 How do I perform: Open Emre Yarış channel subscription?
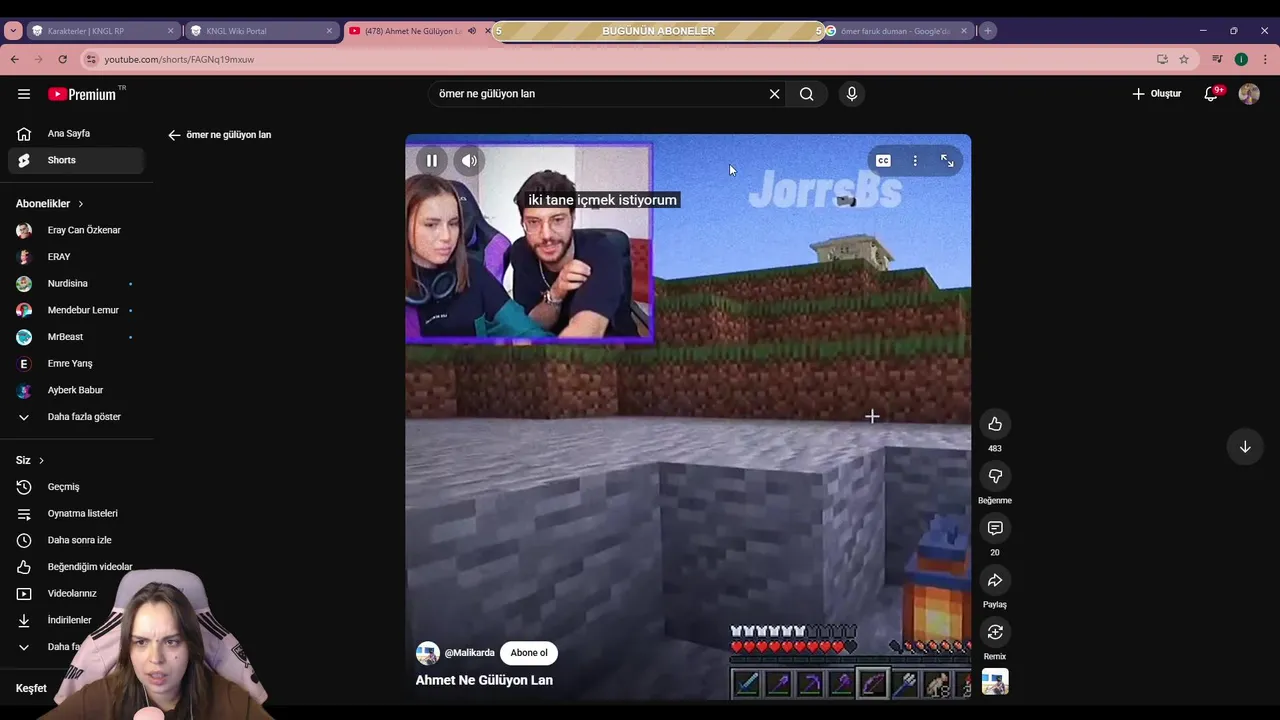76,364
